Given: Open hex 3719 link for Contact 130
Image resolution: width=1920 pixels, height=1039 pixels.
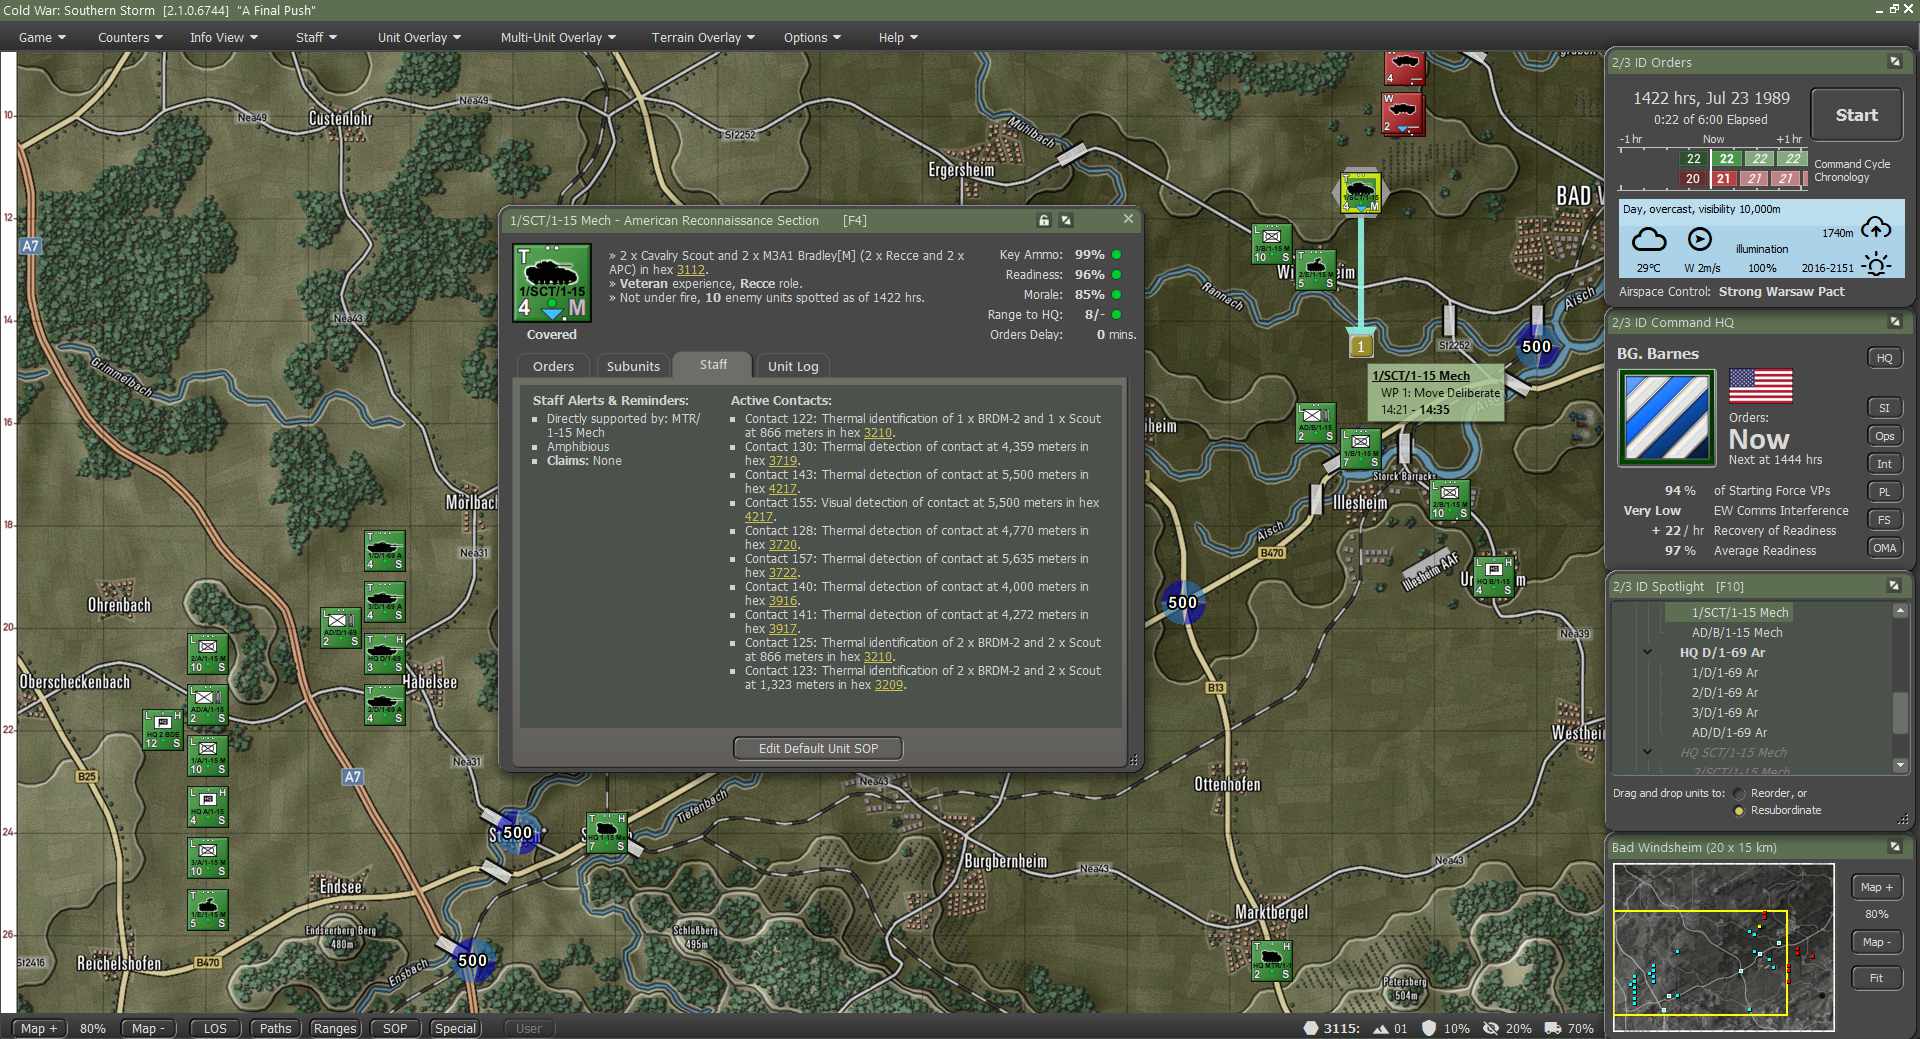Looking at the screenshot, I should tap(782, 461).
